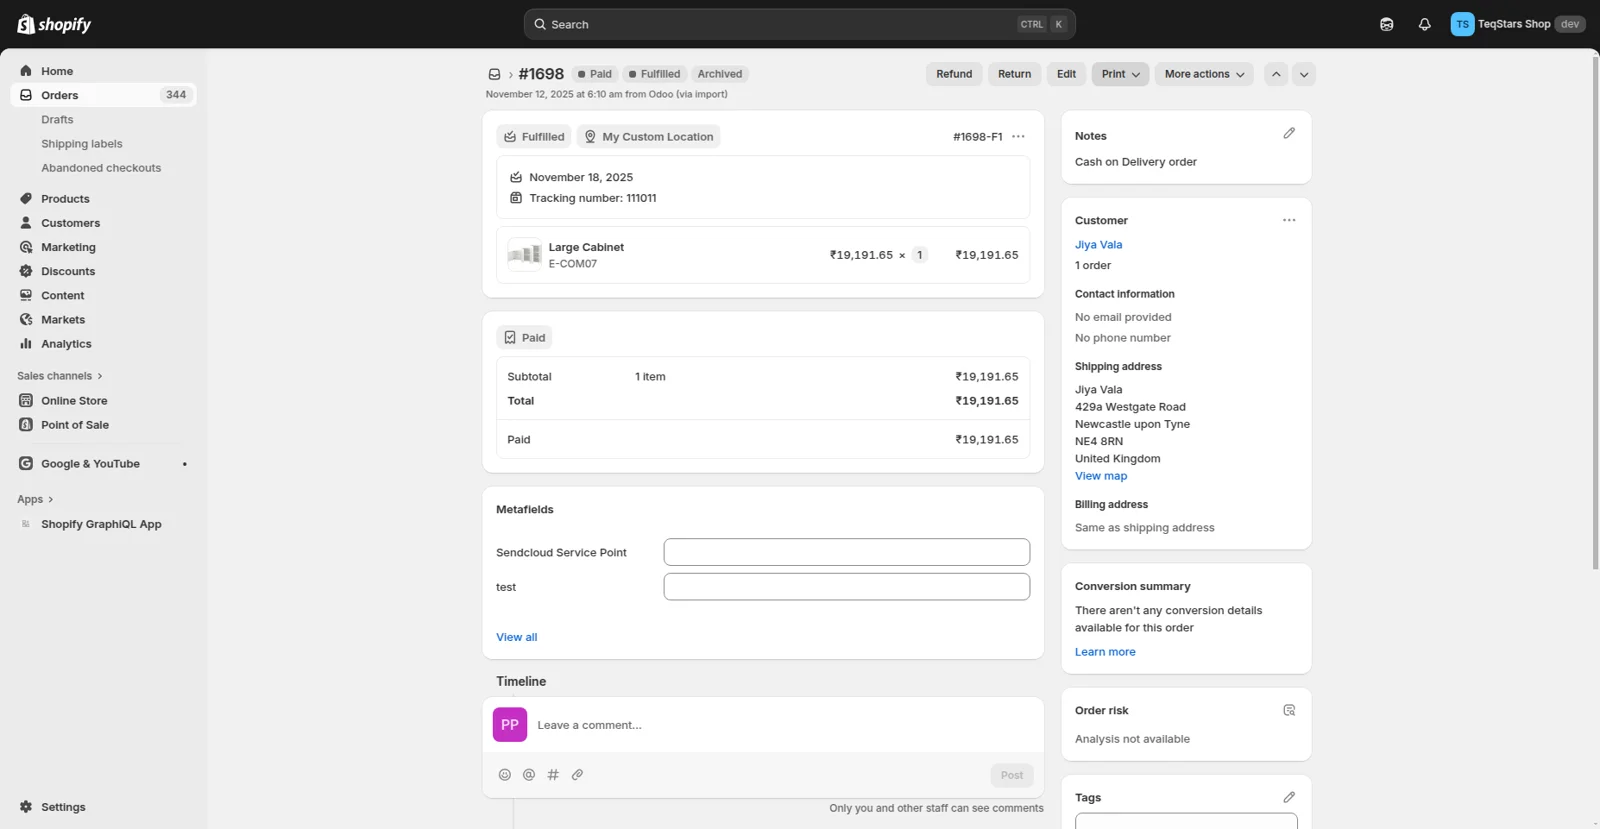Click the Sendcloud Service Point field

(x=846, y=552)
